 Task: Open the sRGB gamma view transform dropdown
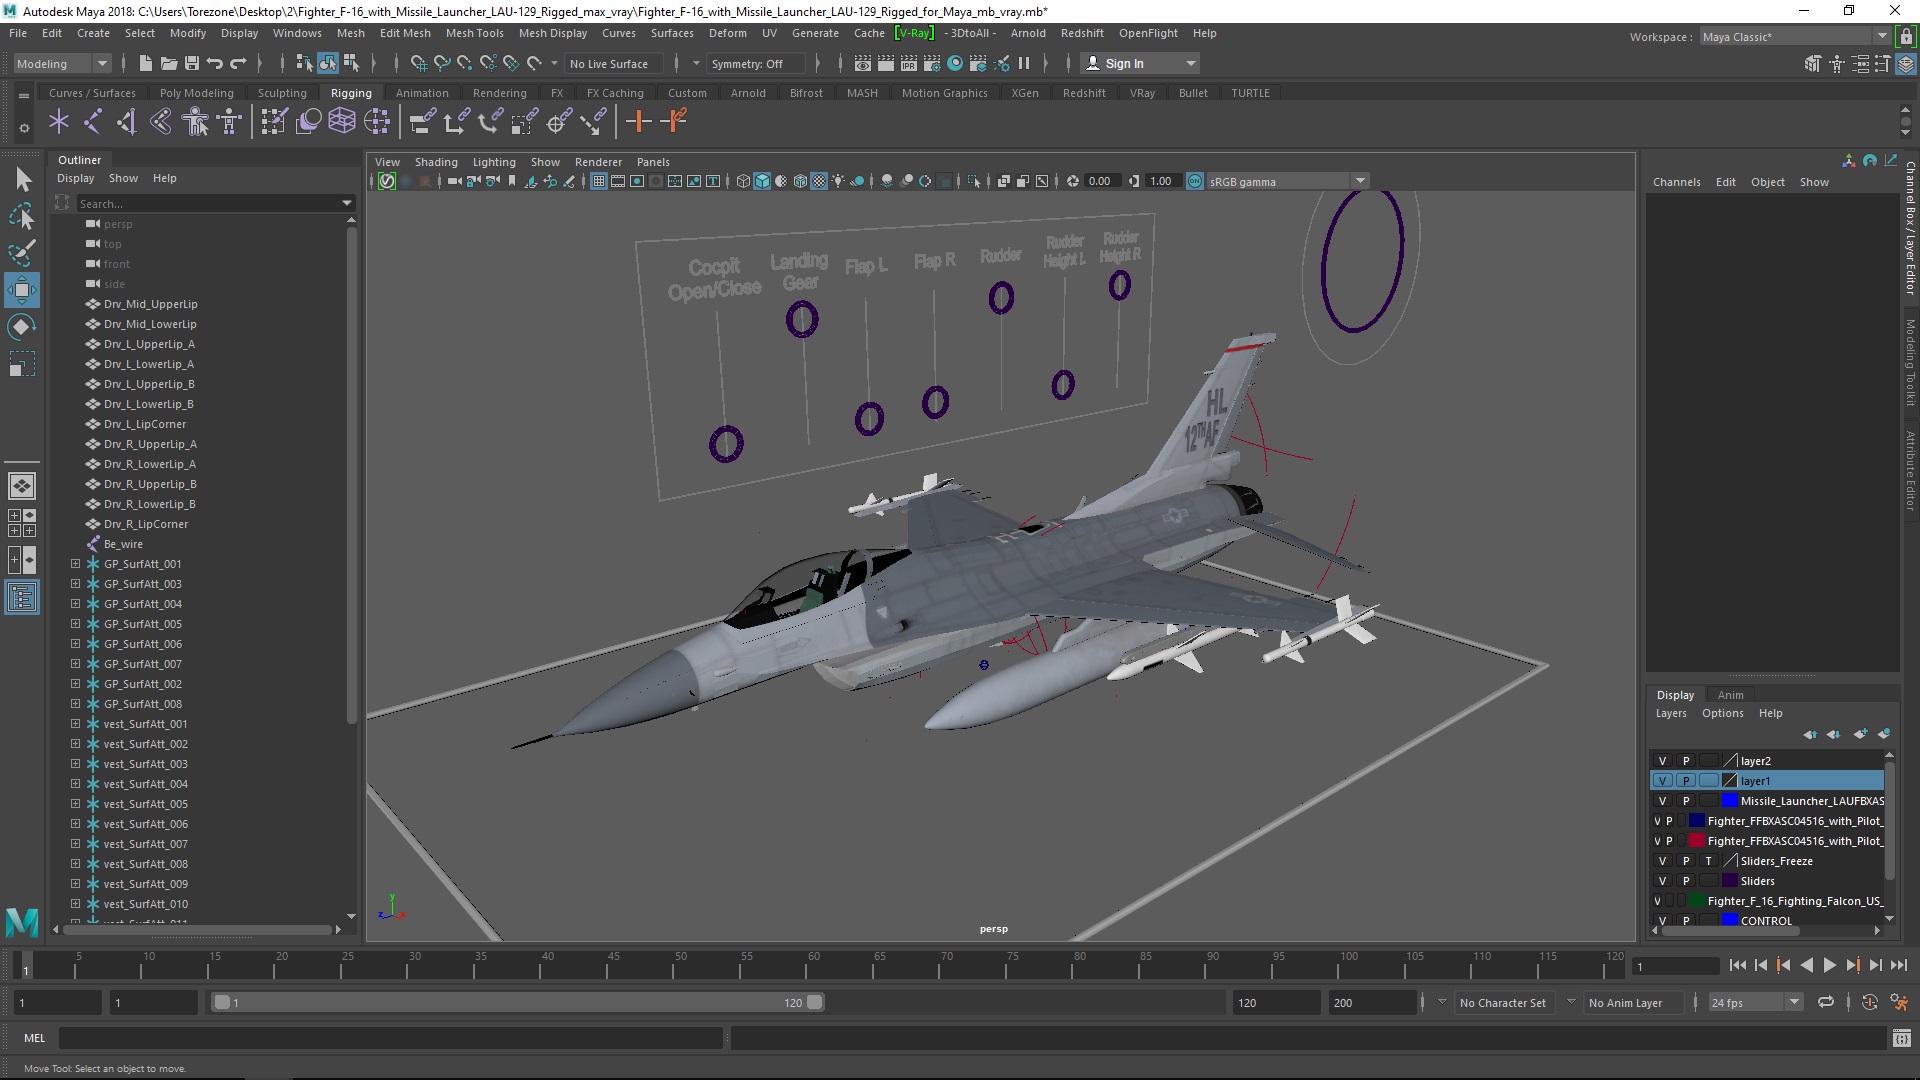[1286, 181]
